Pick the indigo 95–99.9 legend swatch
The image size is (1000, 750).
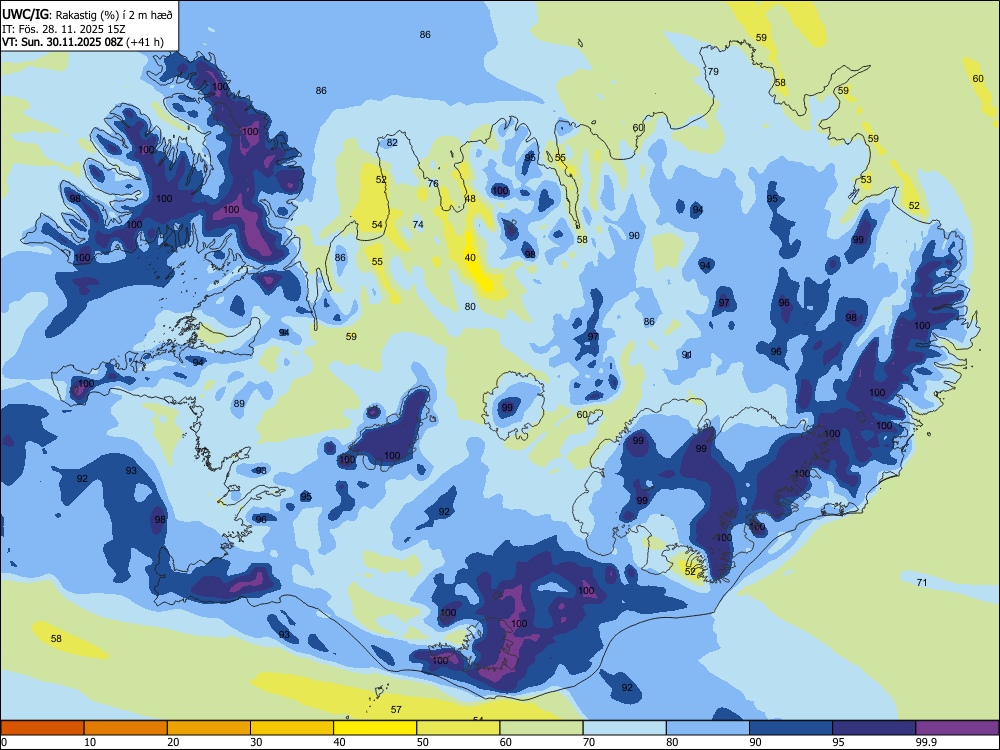[874, 728]
